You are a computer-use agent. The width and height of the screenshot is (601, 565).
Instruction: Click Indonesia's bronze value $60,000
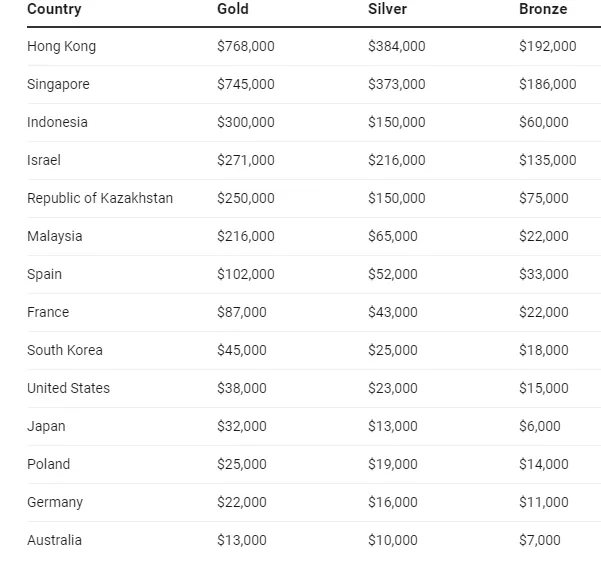pyautogui.click(x=543, y=122)
